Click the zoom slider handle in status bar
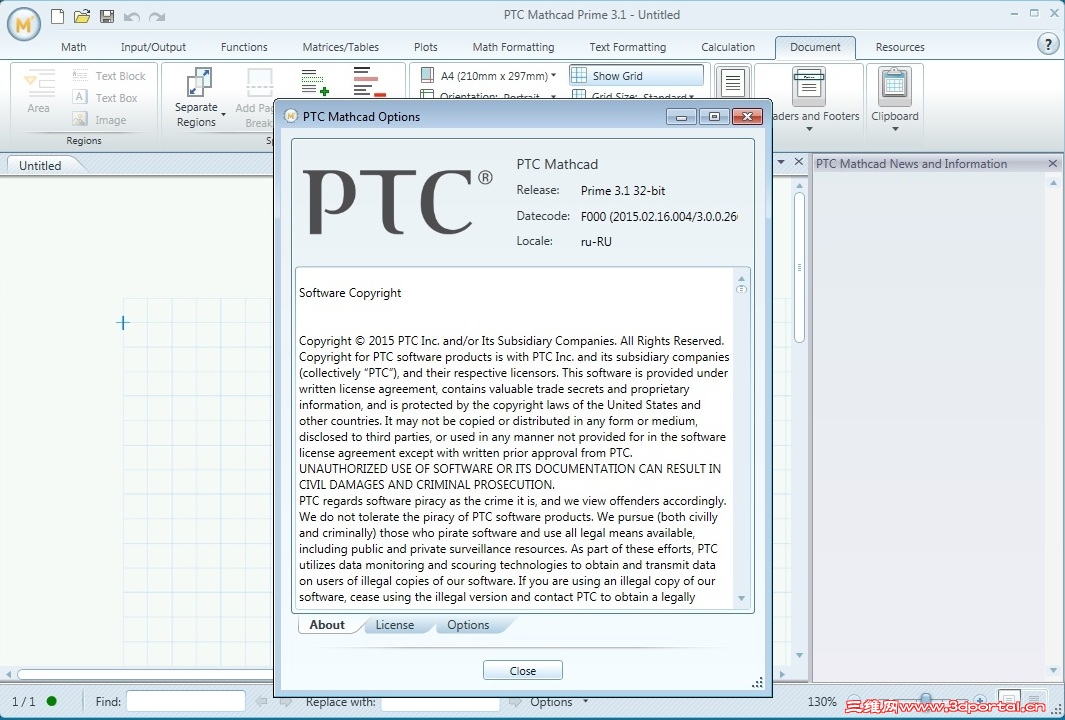Image resolution: width=1065 pixels, height=720 pixels. tap(925, 700)
